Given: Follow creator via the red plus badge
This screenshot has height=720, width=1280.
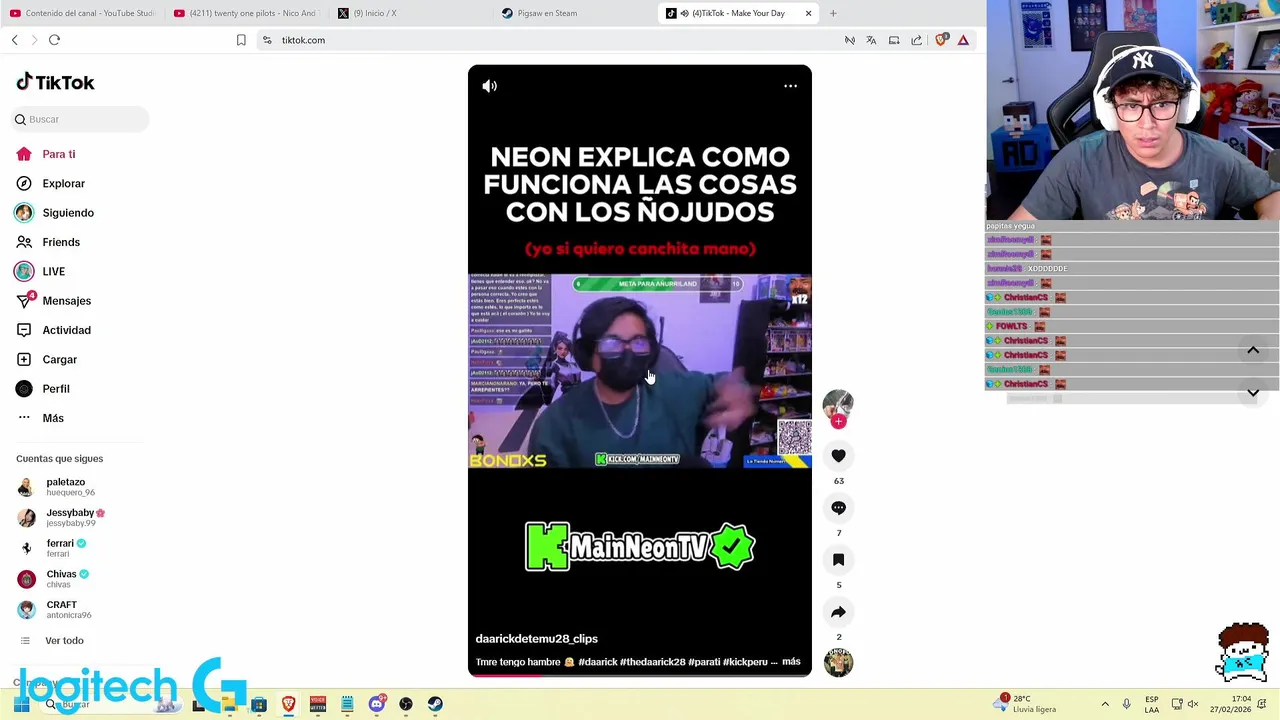Looking at the screenshot, I should click(x=838, y=422).
